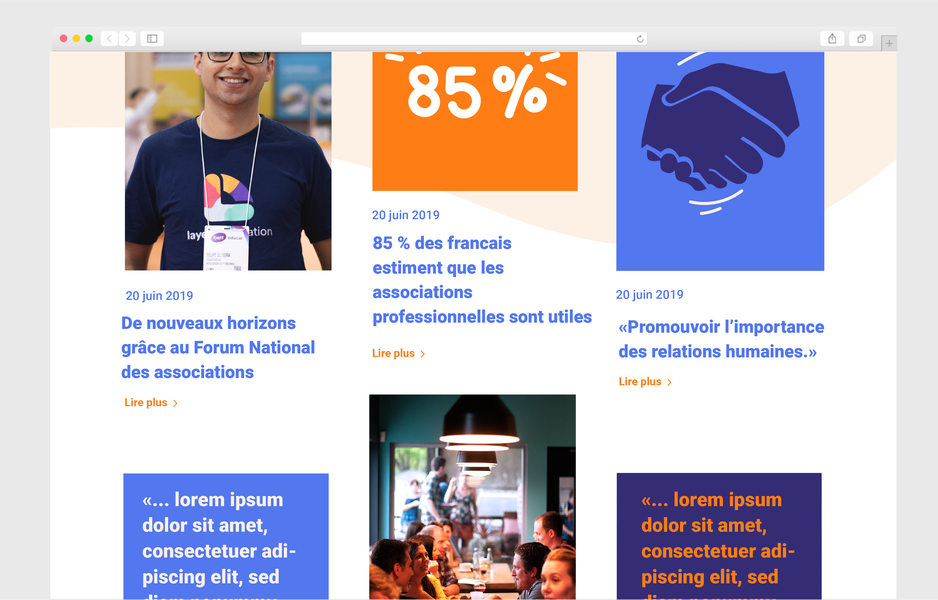Open '«Promouvoir l'importance des relations humaines.»' title
Screen dimensions: 938x600
pos(721,339)
